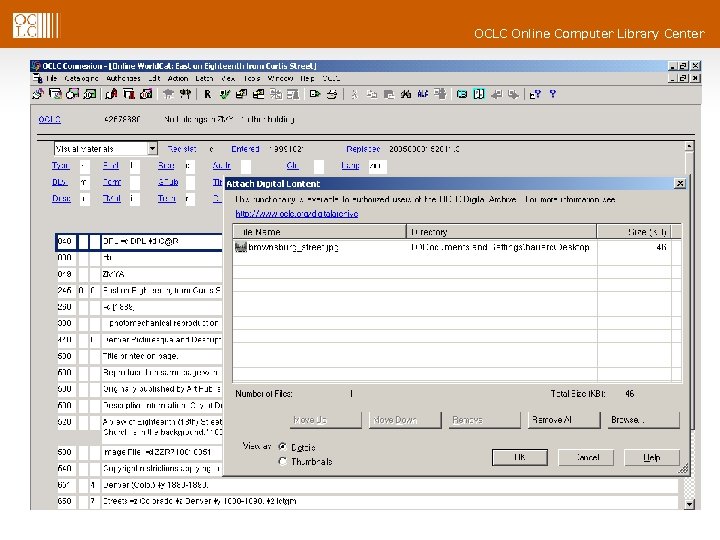Open the Window menu
The image size is (720, 540).
point(280,79)
